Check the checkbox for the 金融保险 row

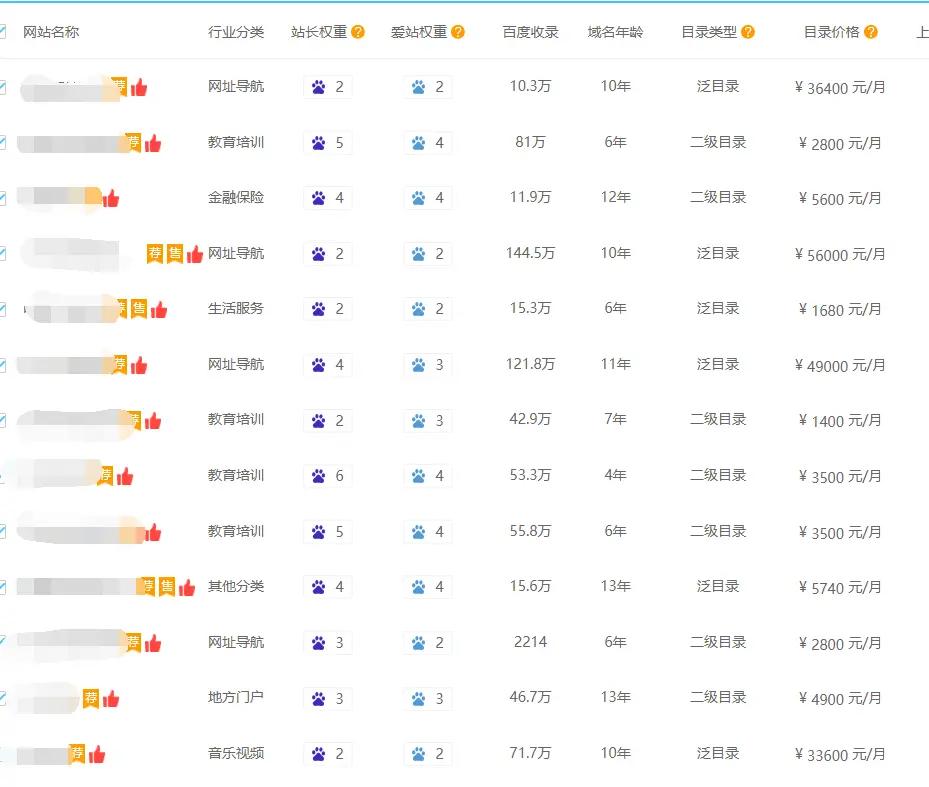tap(4, 197)
